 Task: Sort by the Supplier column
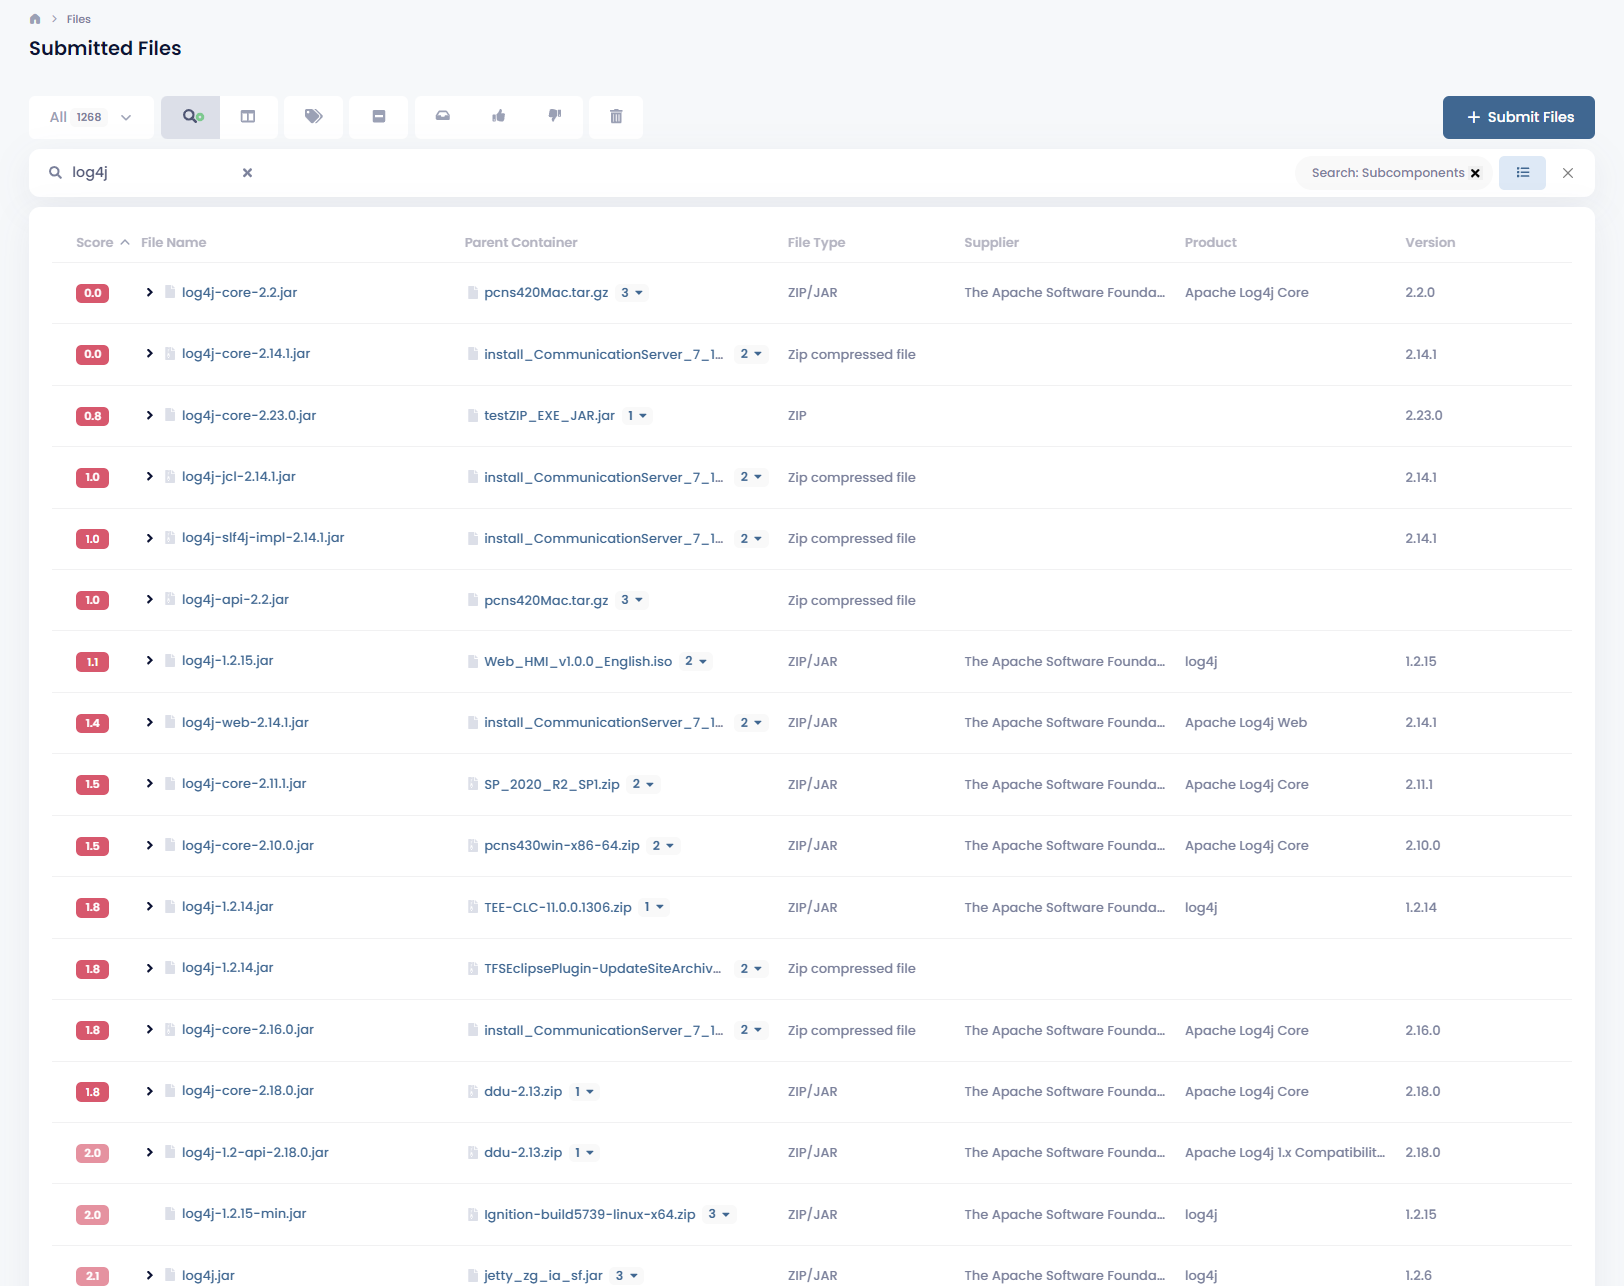click(991, 243)
